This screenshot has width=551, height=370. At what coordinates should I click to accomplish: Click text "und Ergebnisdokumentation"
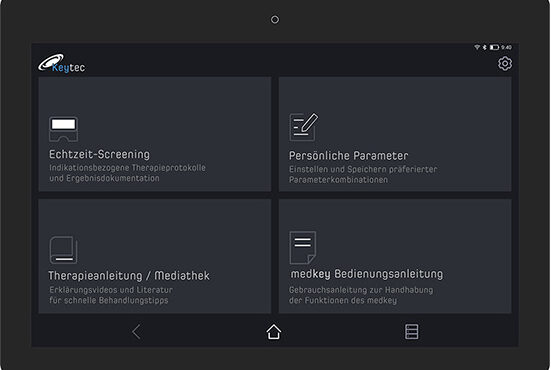(x=104, y=178)
